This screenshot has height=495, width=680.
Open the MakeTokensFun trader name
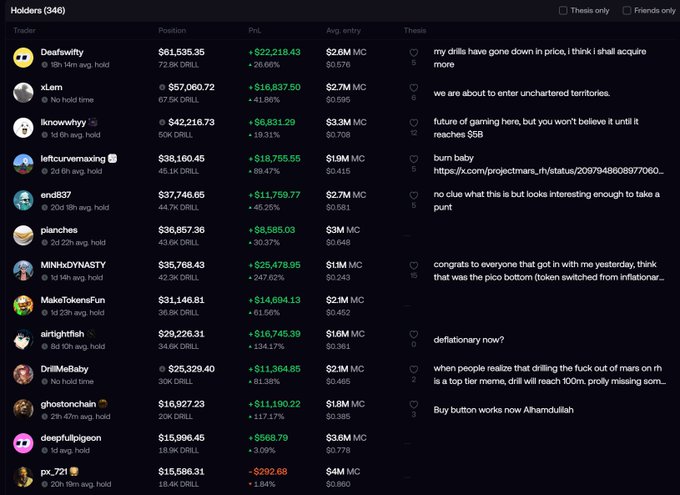[73, 300]
